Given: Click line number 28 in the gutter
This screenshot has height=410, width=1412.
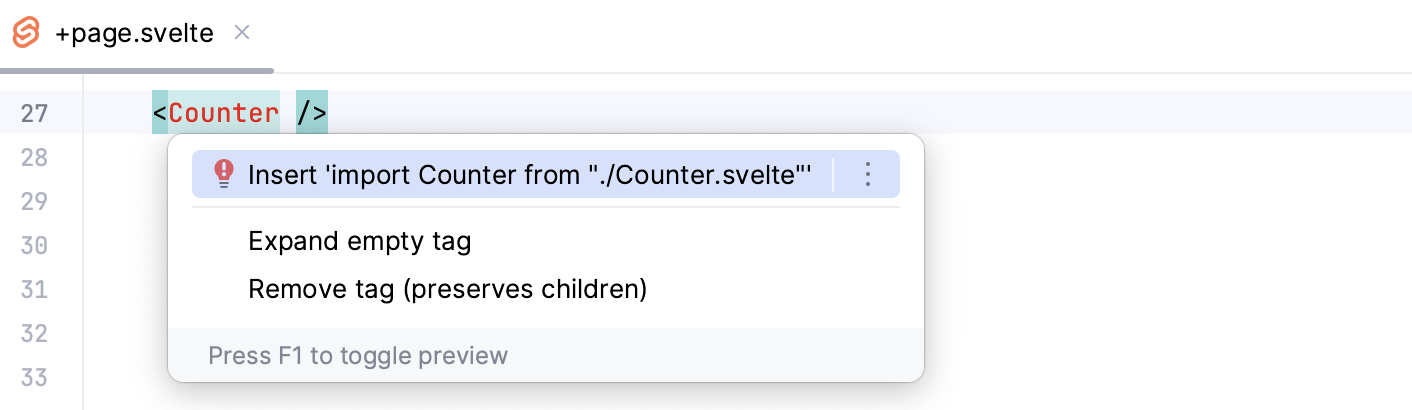Looking at the screenshot, I should click(x=35, y=157).
